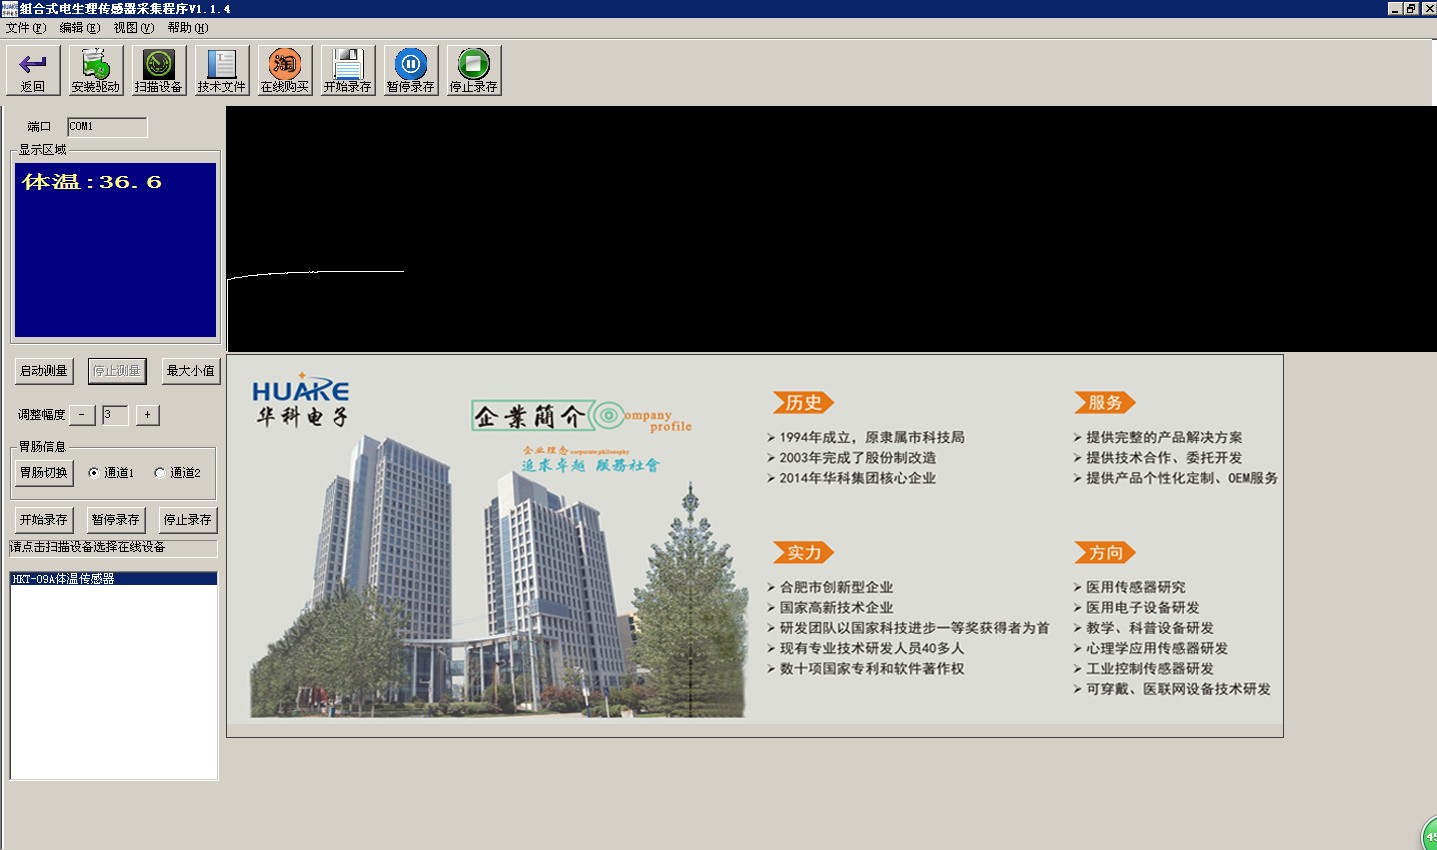Click the 安装驱动 install driver icon
Viewport: 1437px width, 850px height.
(x=96, y=66)
